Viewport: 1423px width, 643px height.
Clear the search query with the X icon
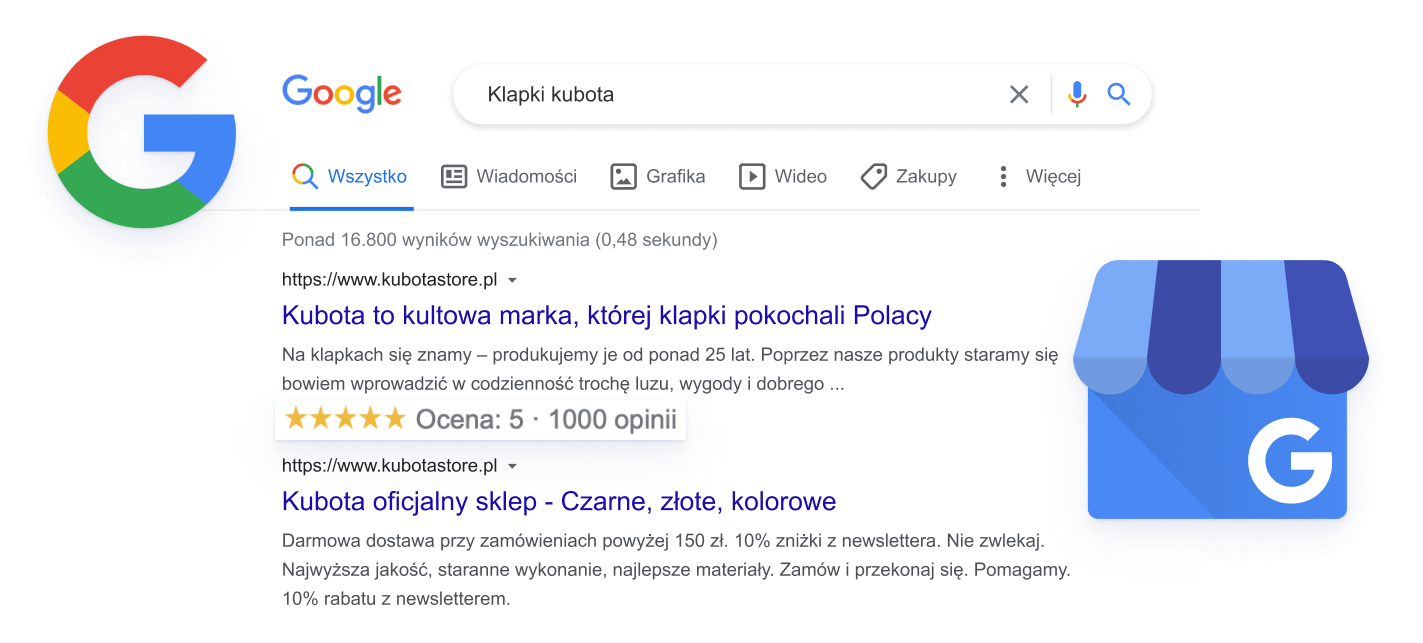[x=1019, y=94]
